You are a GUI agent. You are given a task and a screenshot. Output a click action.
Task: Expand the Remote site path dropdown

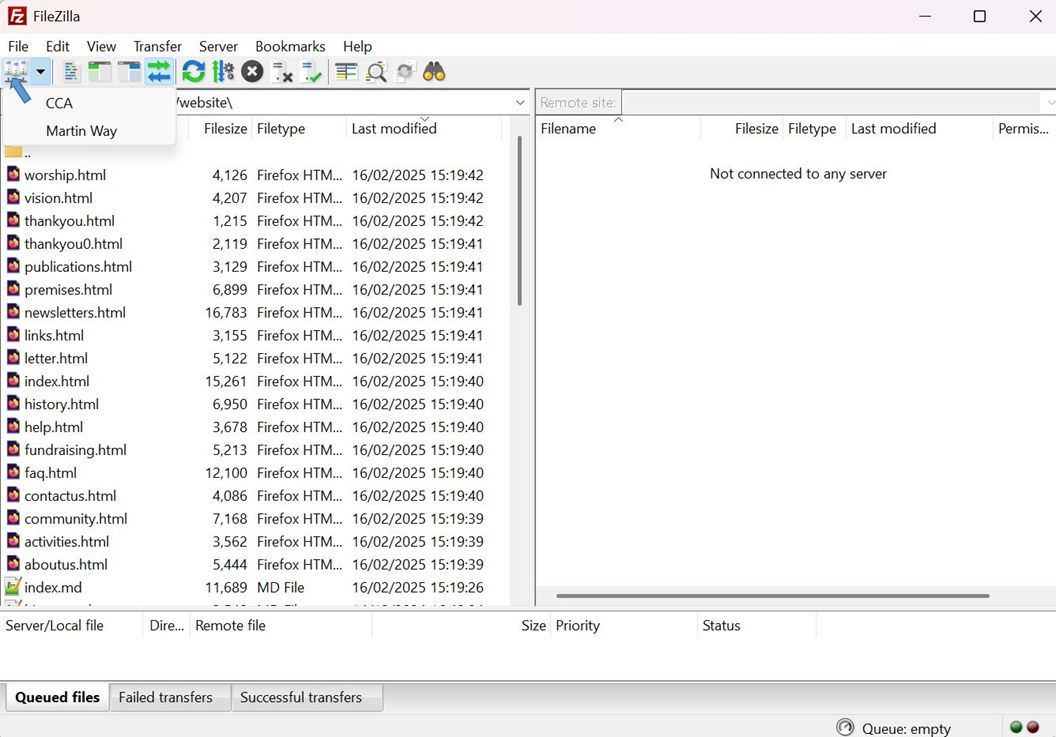click(x=1050, y=102)
